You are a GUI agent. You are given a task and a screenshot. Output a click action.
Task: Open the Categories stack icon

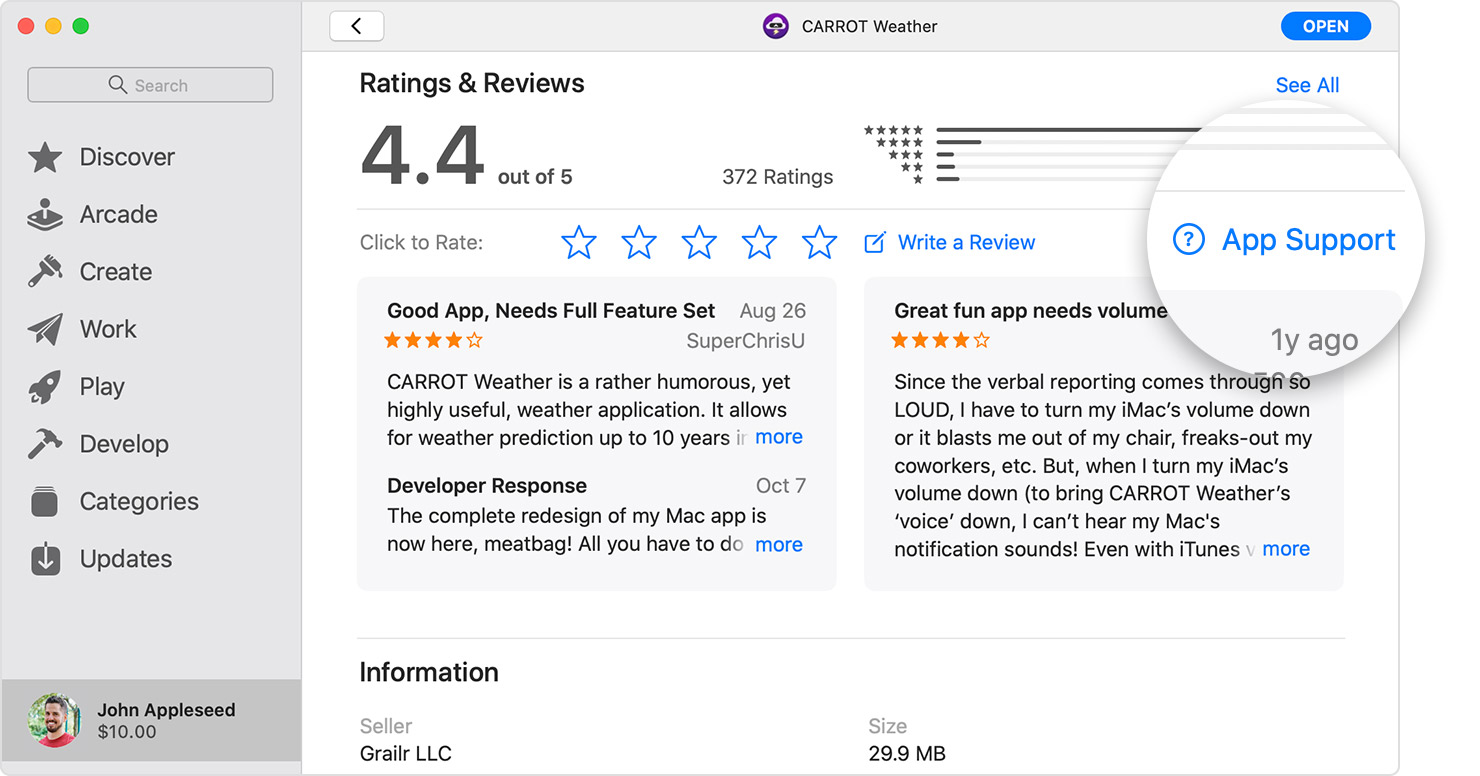(45, 502)
